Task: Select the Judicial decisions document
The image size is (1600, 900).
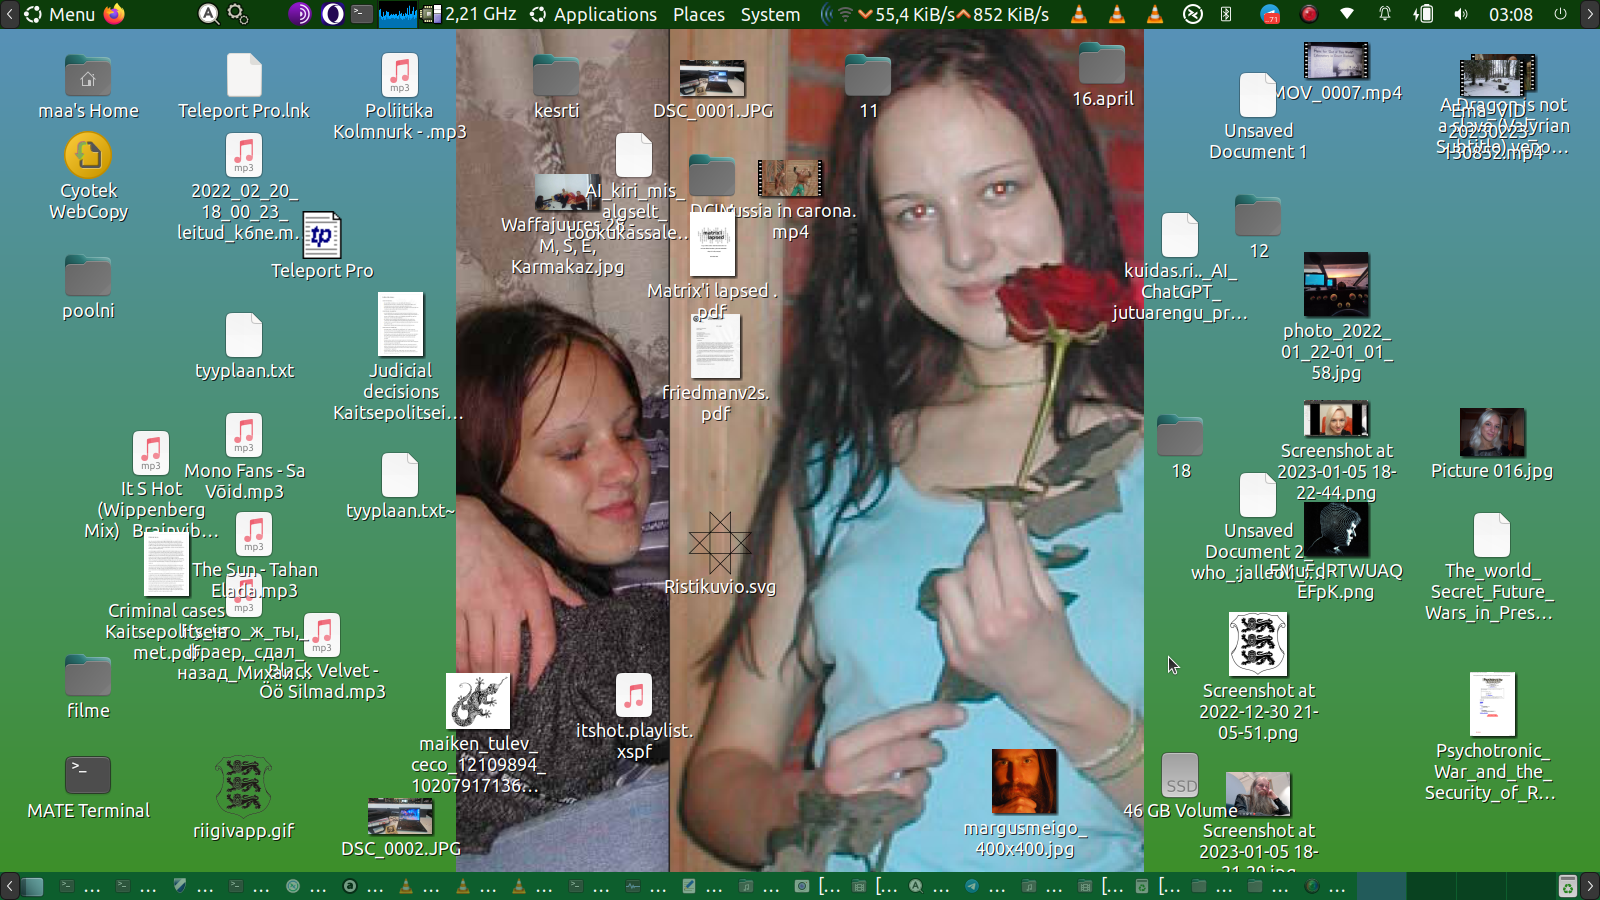Action: tap(400, 358)
